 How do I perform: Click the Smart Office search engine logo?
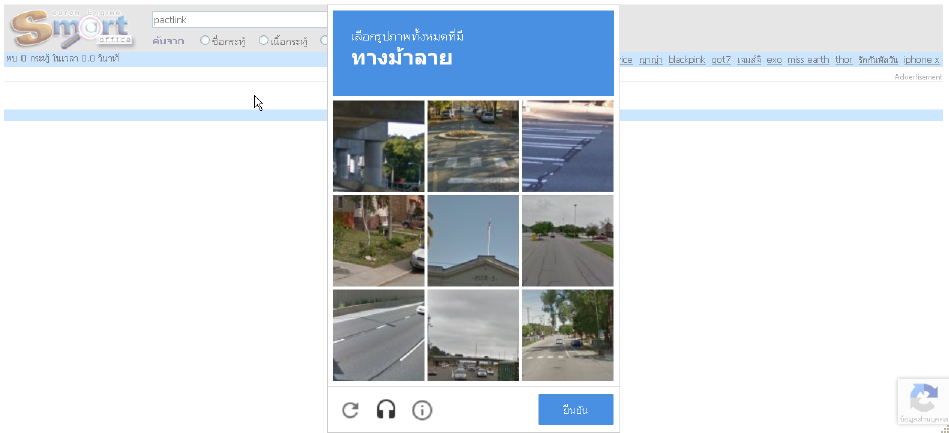pyautogui.click(x=71, y=28)
